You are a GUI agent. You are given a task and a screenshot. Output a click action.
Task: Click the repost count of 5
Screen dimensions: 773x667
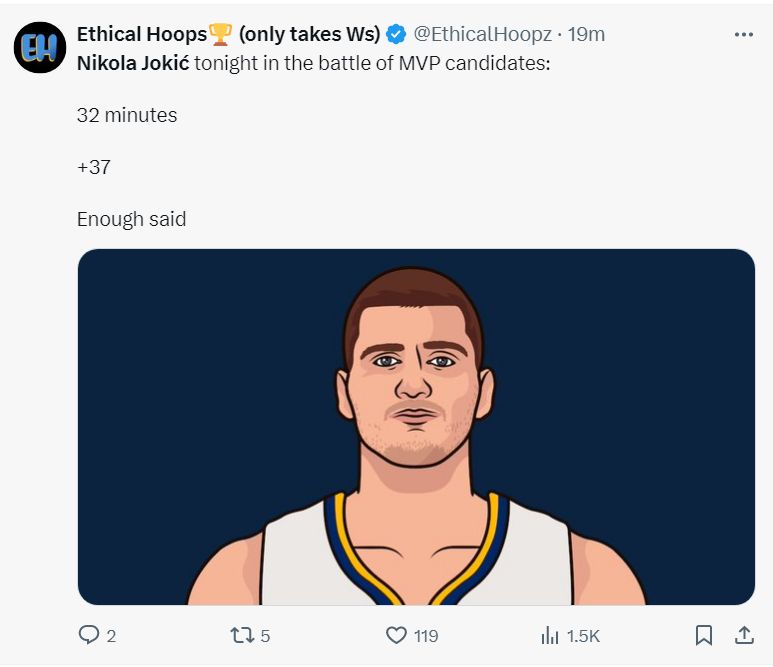coord(266,636)
